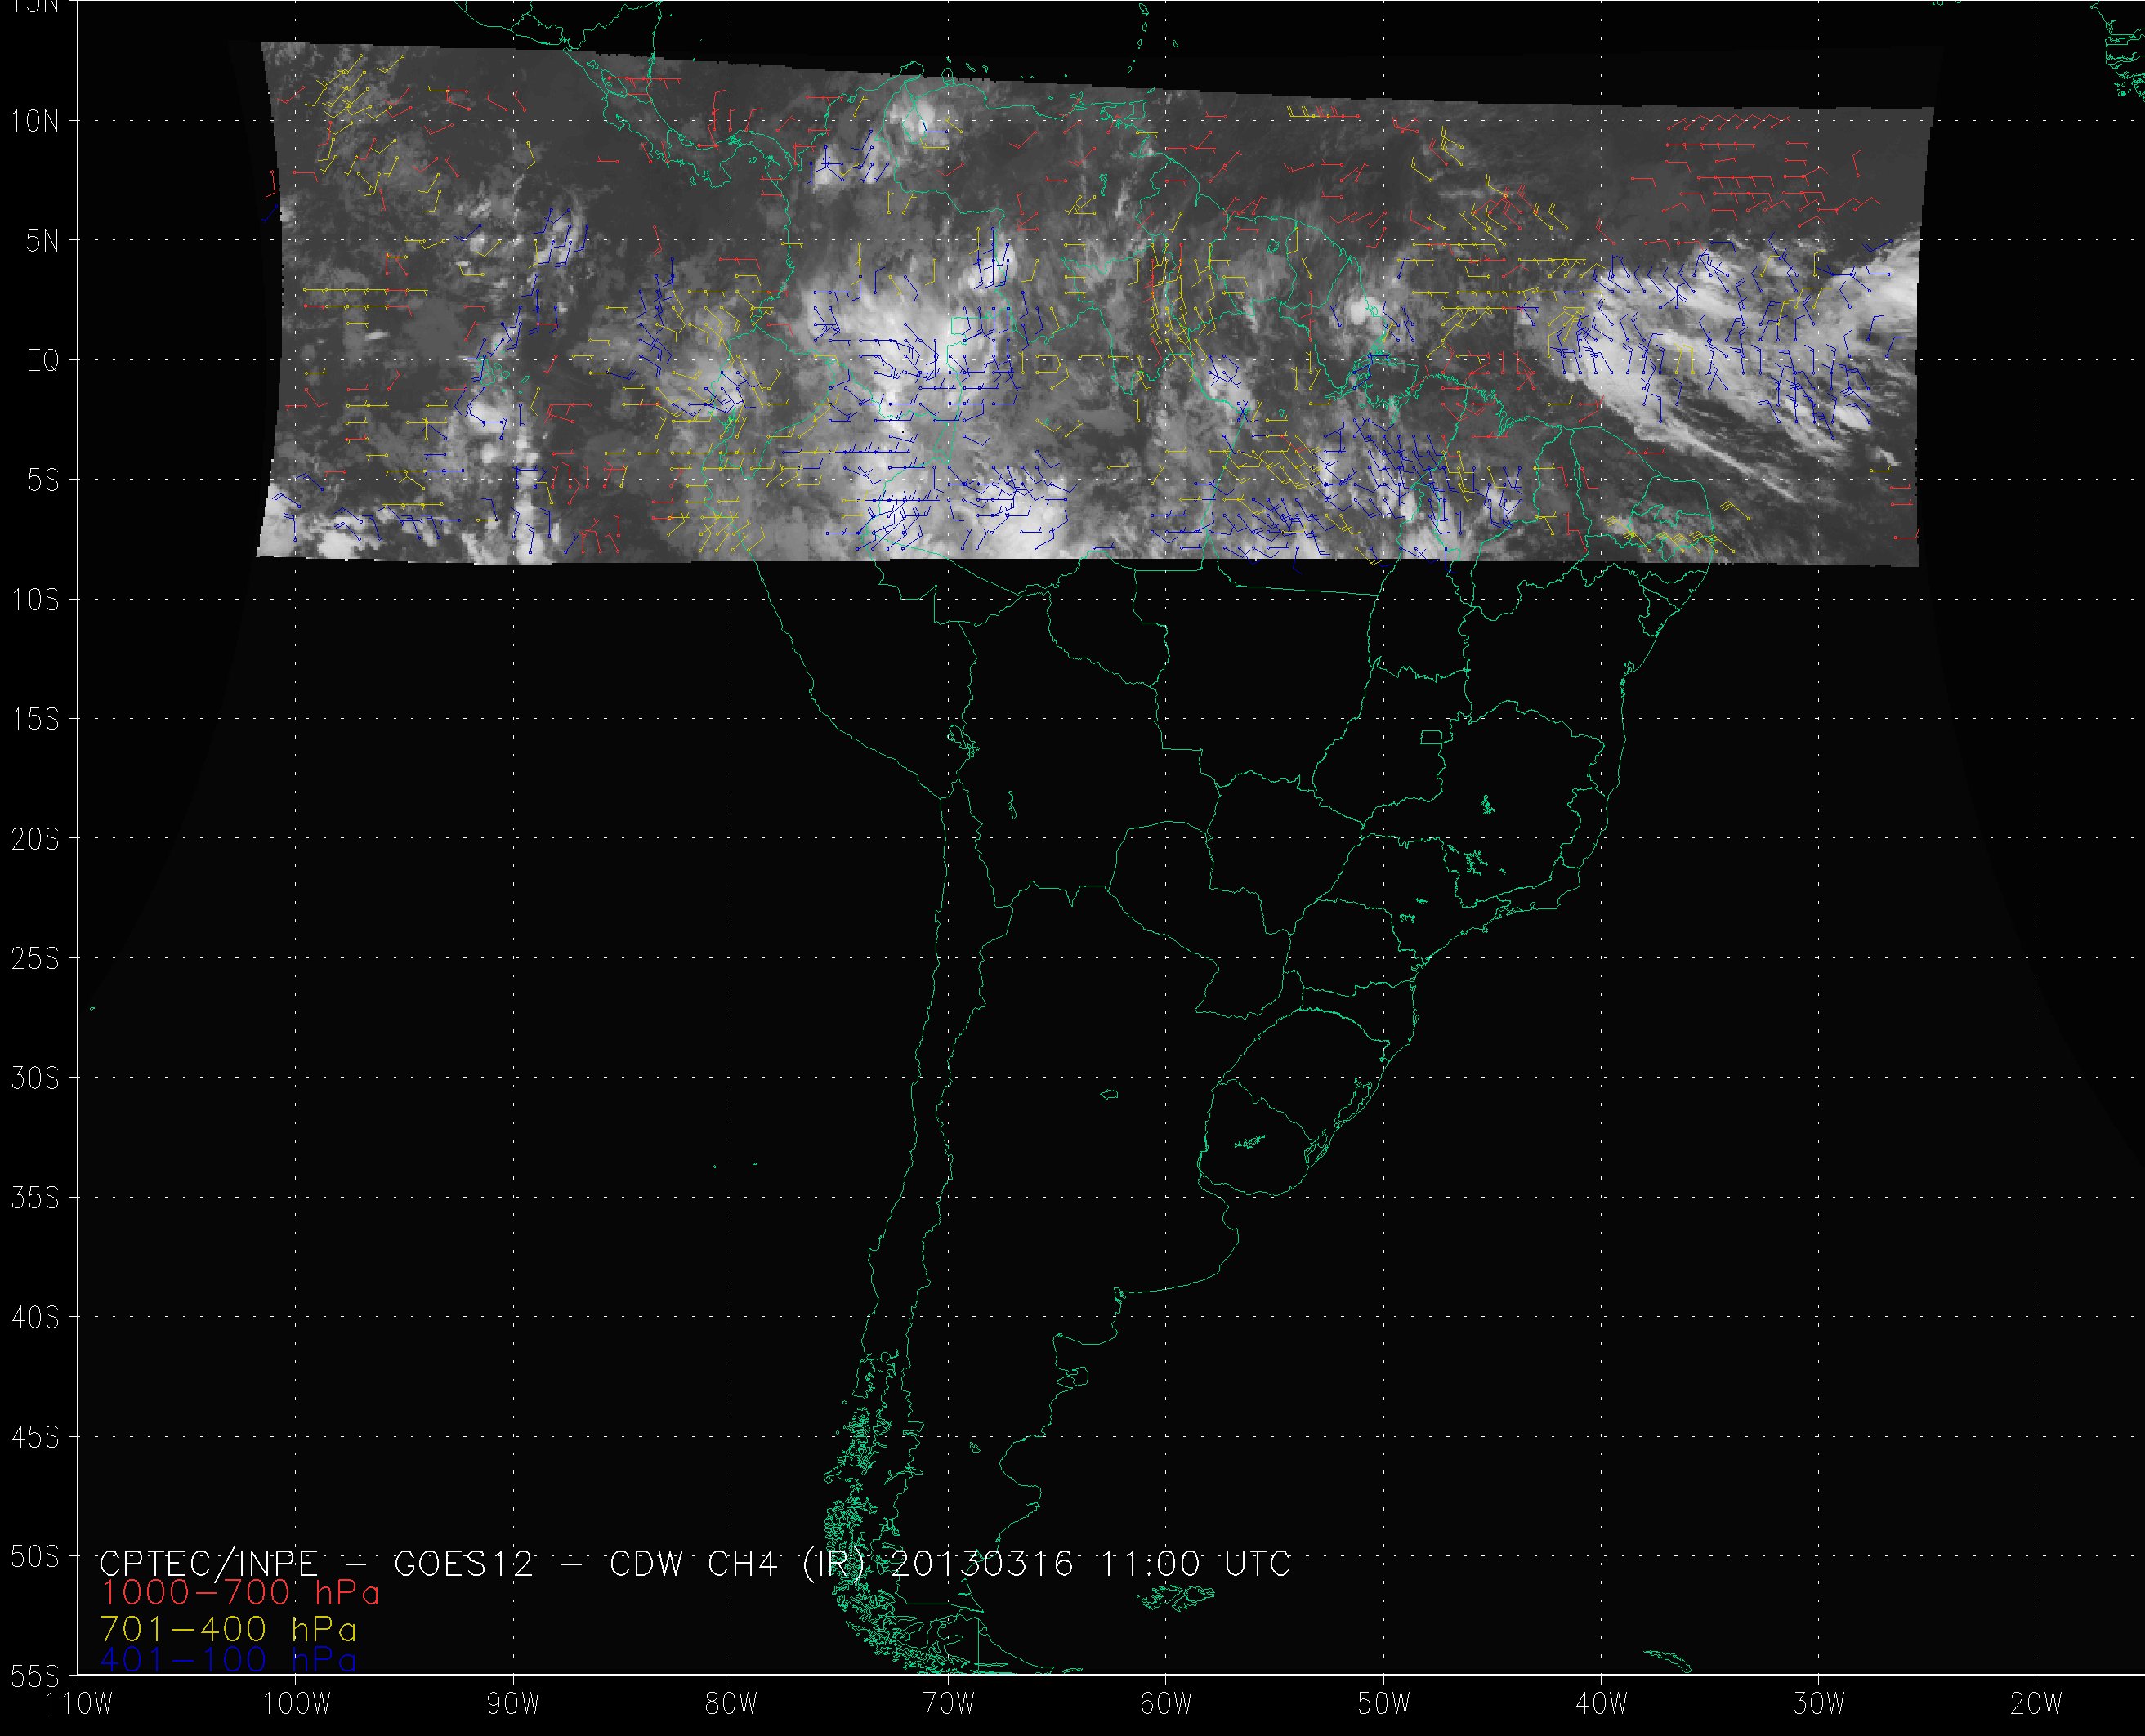Screen dimensions: 2145x1736
Task: Click the red 1000-700 hPa legend entry
Action: pos(240,1593)
